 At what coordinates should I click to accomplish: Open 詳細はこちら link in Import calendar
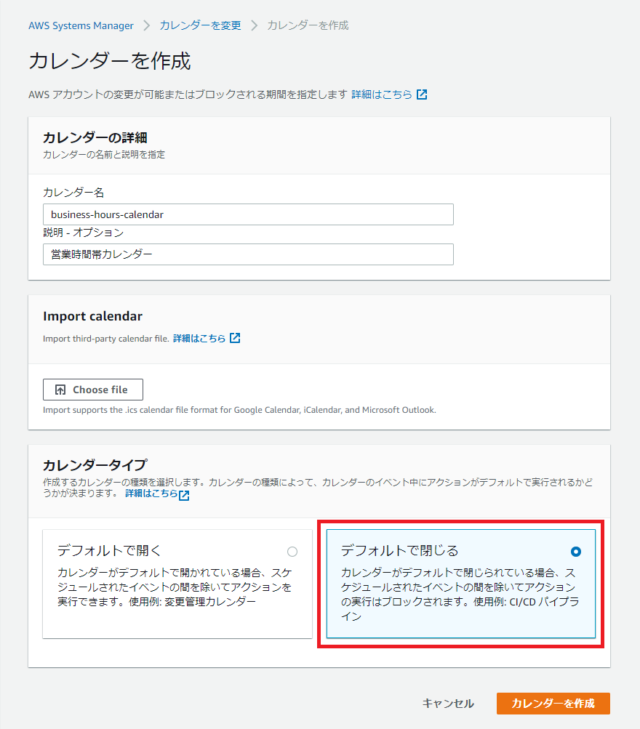(199, 338)
